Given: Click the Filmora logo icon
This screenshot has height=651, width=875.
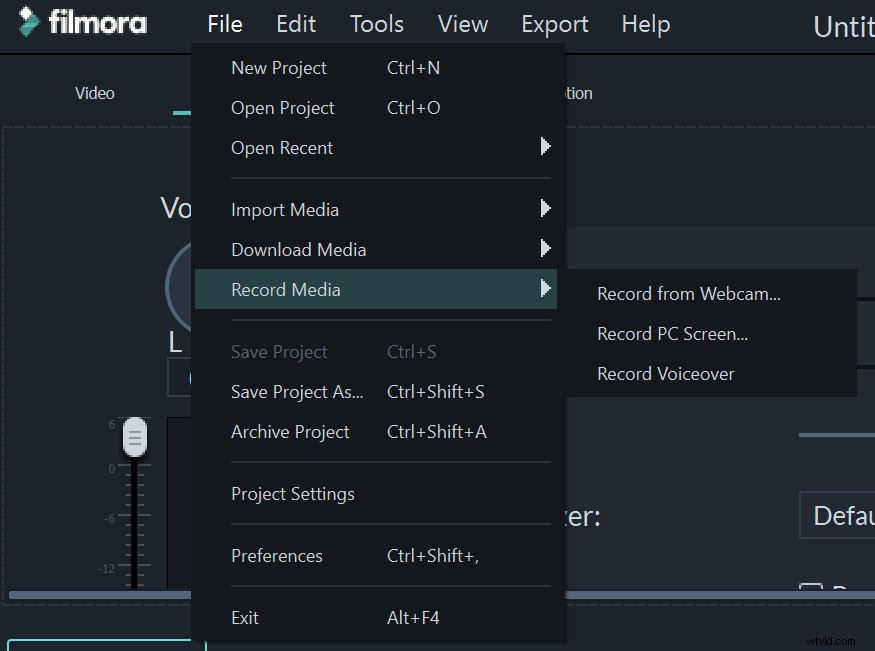Looking at the screenshot, I should tap(31, 22).
